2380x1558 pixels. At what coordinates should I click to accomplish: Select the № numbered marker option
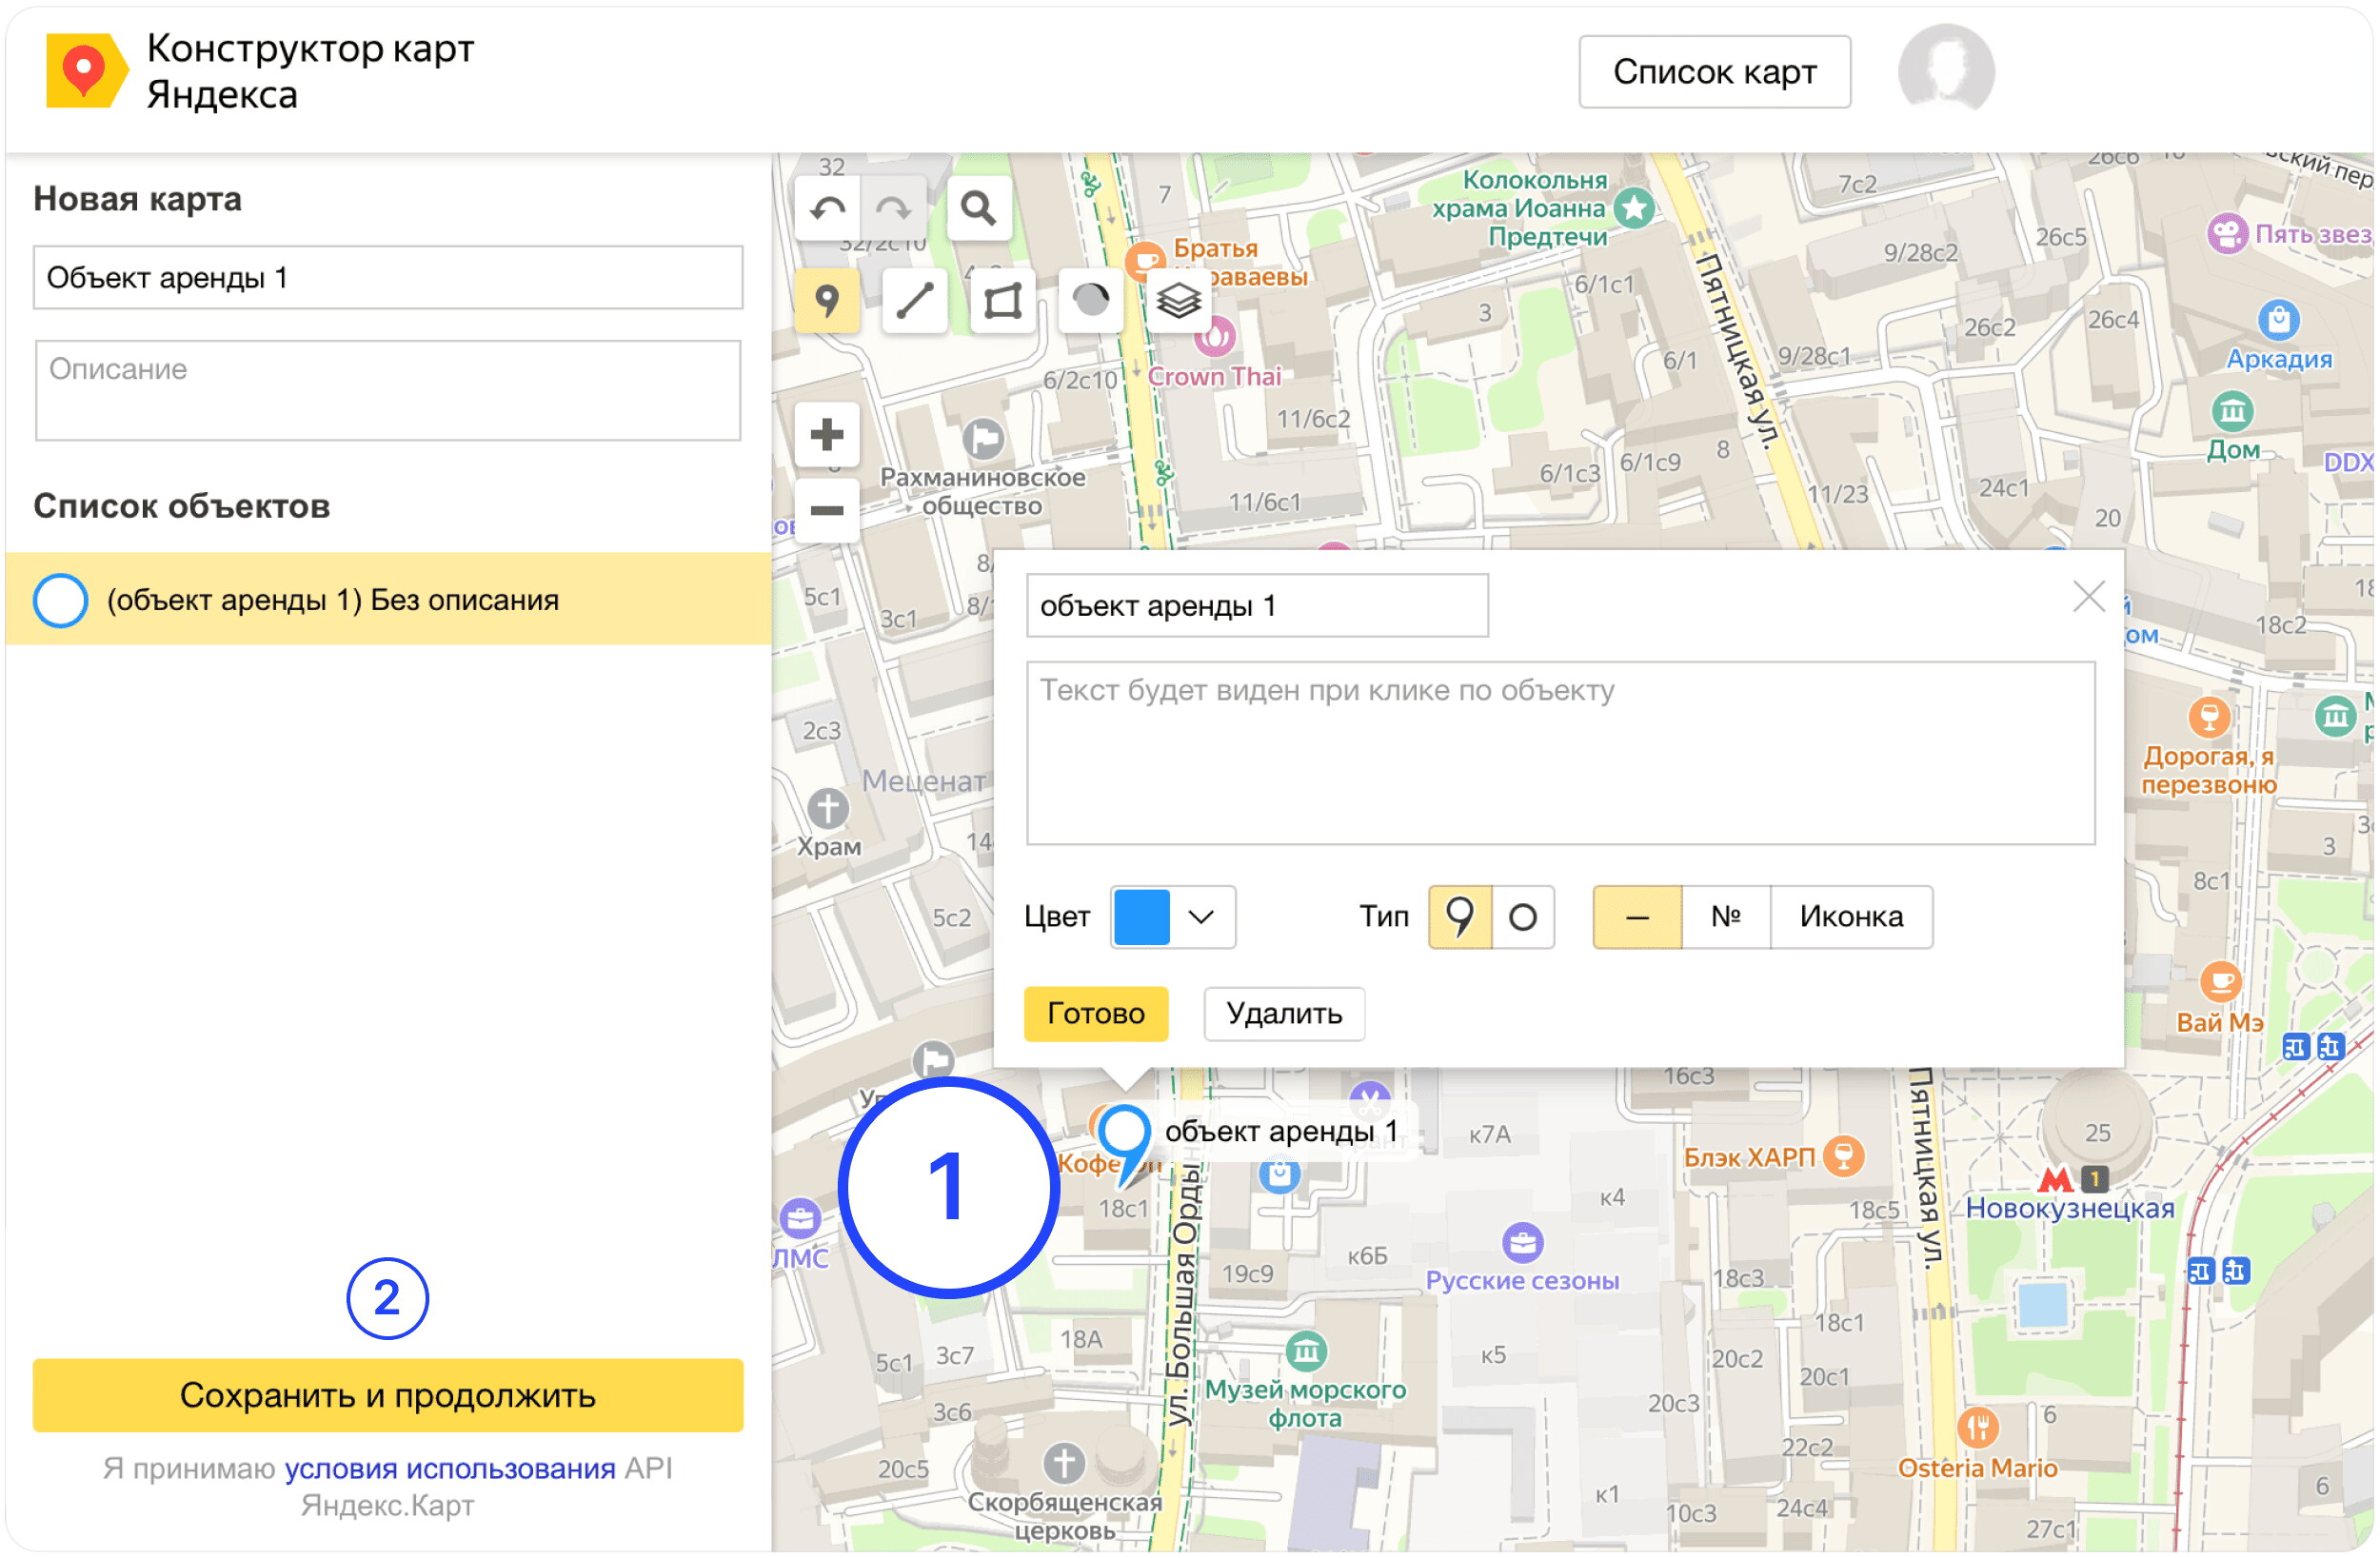pos(1726,917)
